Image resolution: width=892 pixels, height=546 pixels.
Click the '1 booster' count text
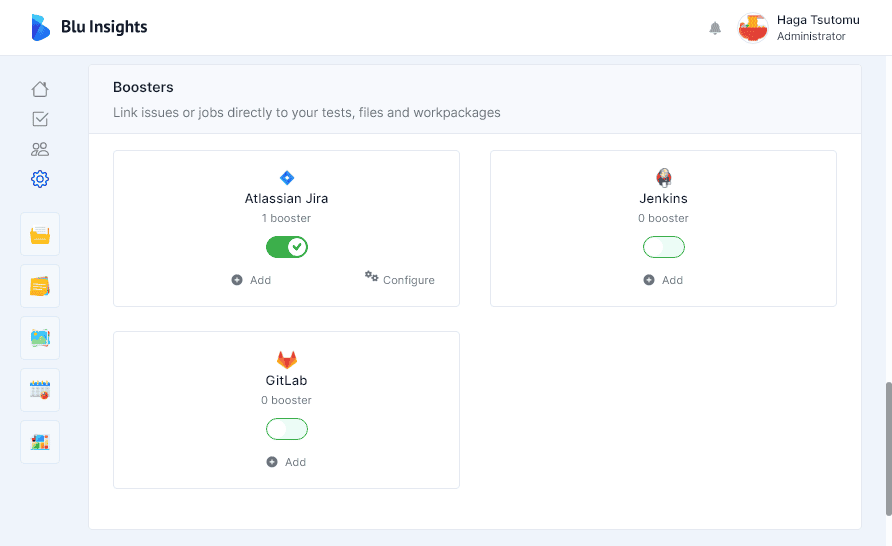[286, 218]
